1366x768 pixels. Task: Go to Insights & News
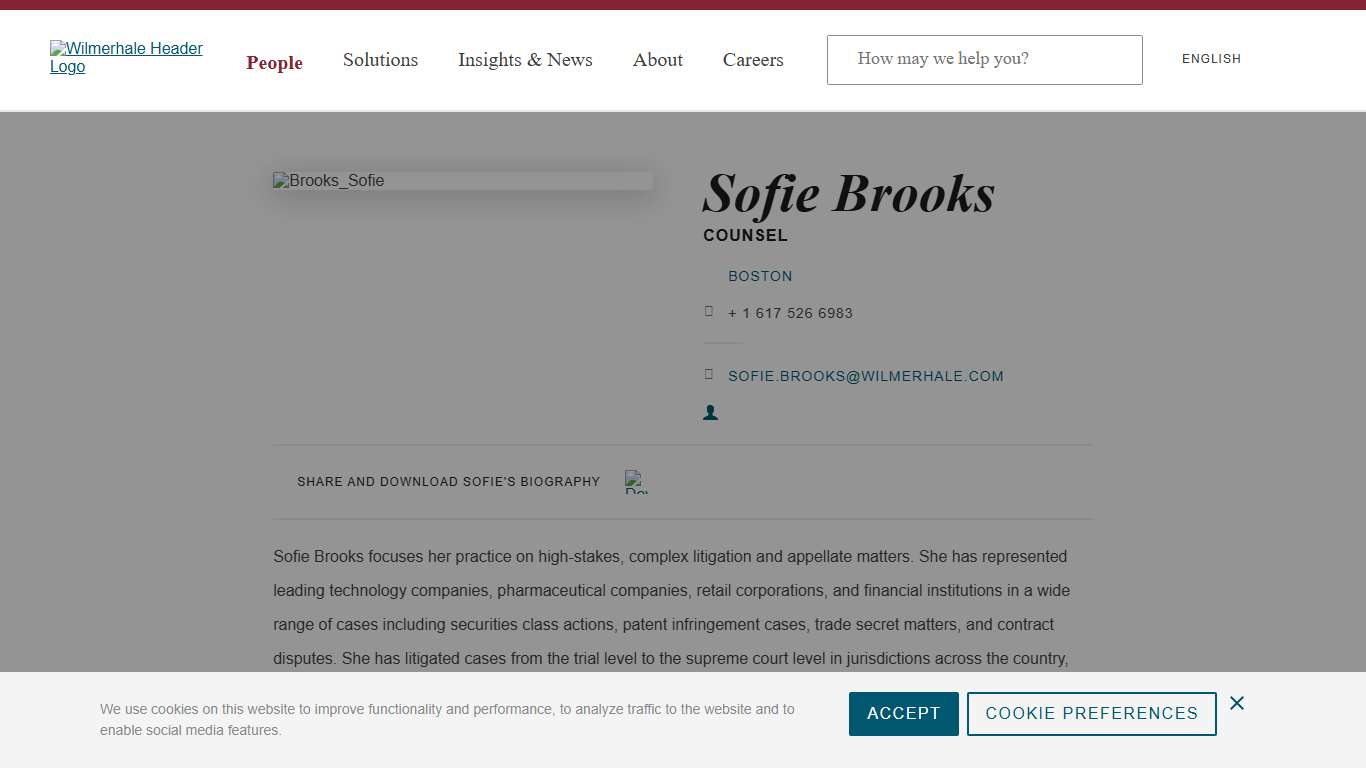pos(525,60)
